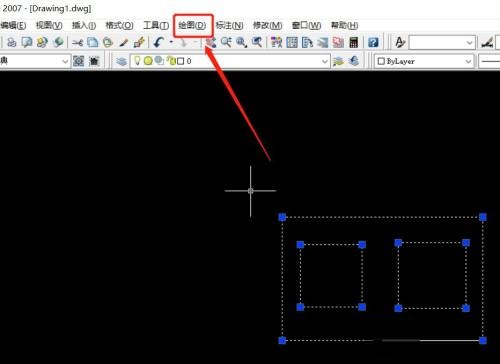
Task: Open the 视图(V) menu
Action: pyautogui.click(x=49, y=25)
